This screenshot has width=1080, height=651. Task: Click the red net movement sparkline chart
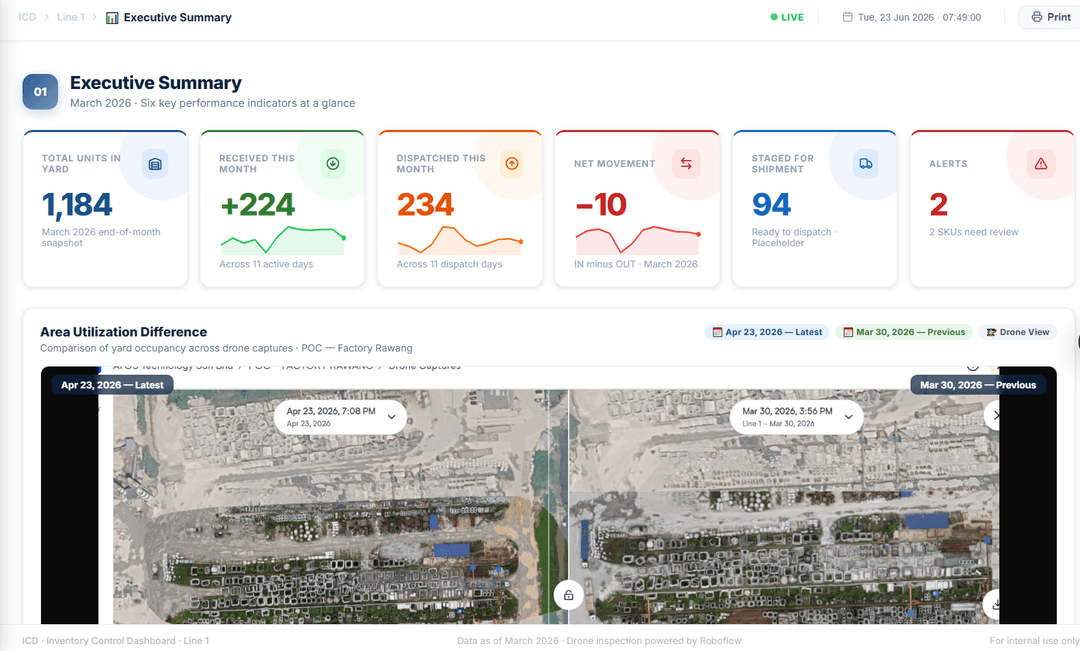[x=637, y=240]
